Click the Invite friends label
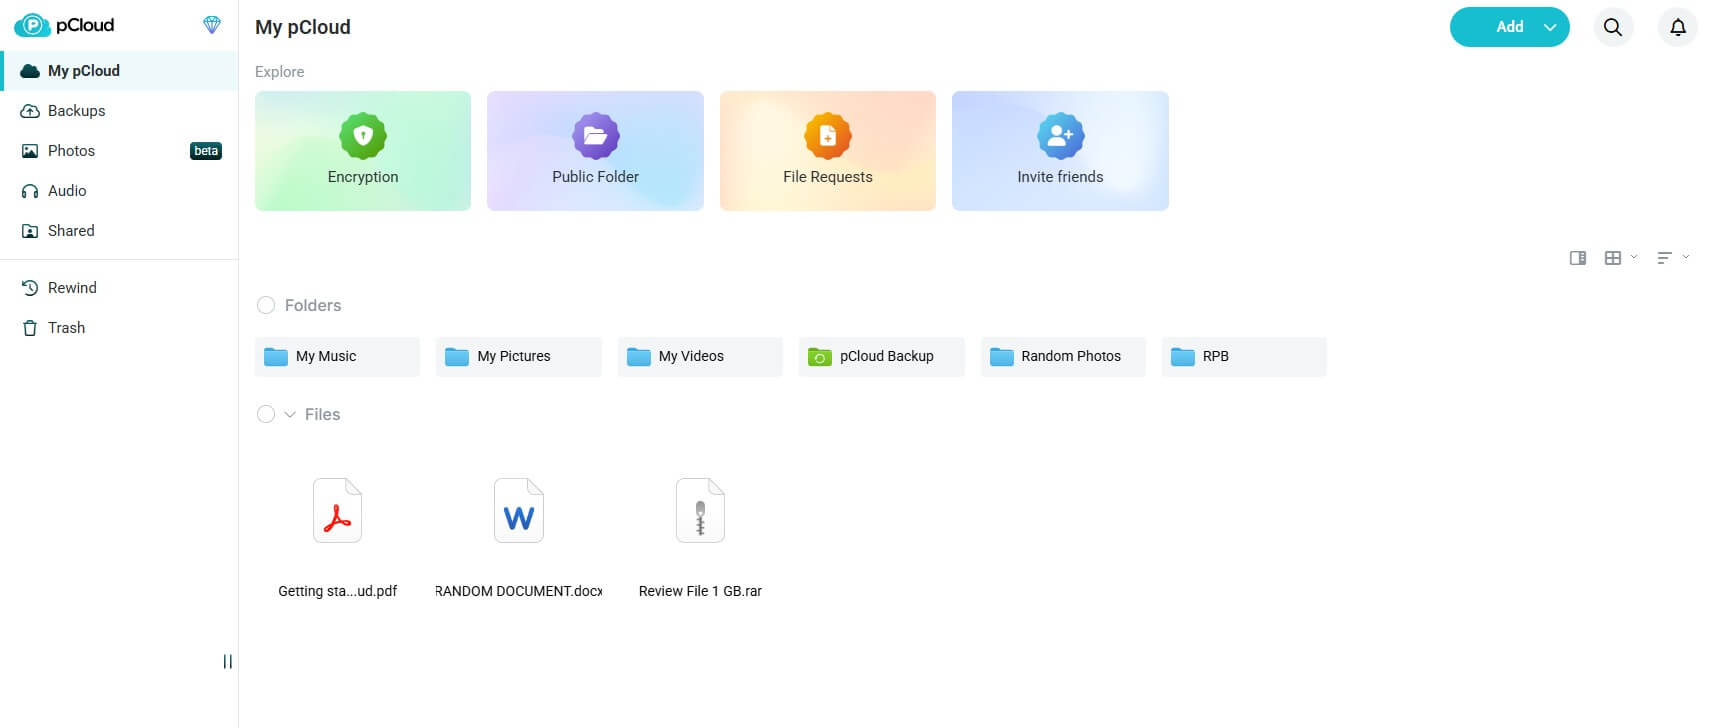Screen dimensions: 1711x728 pos(1060,177)
